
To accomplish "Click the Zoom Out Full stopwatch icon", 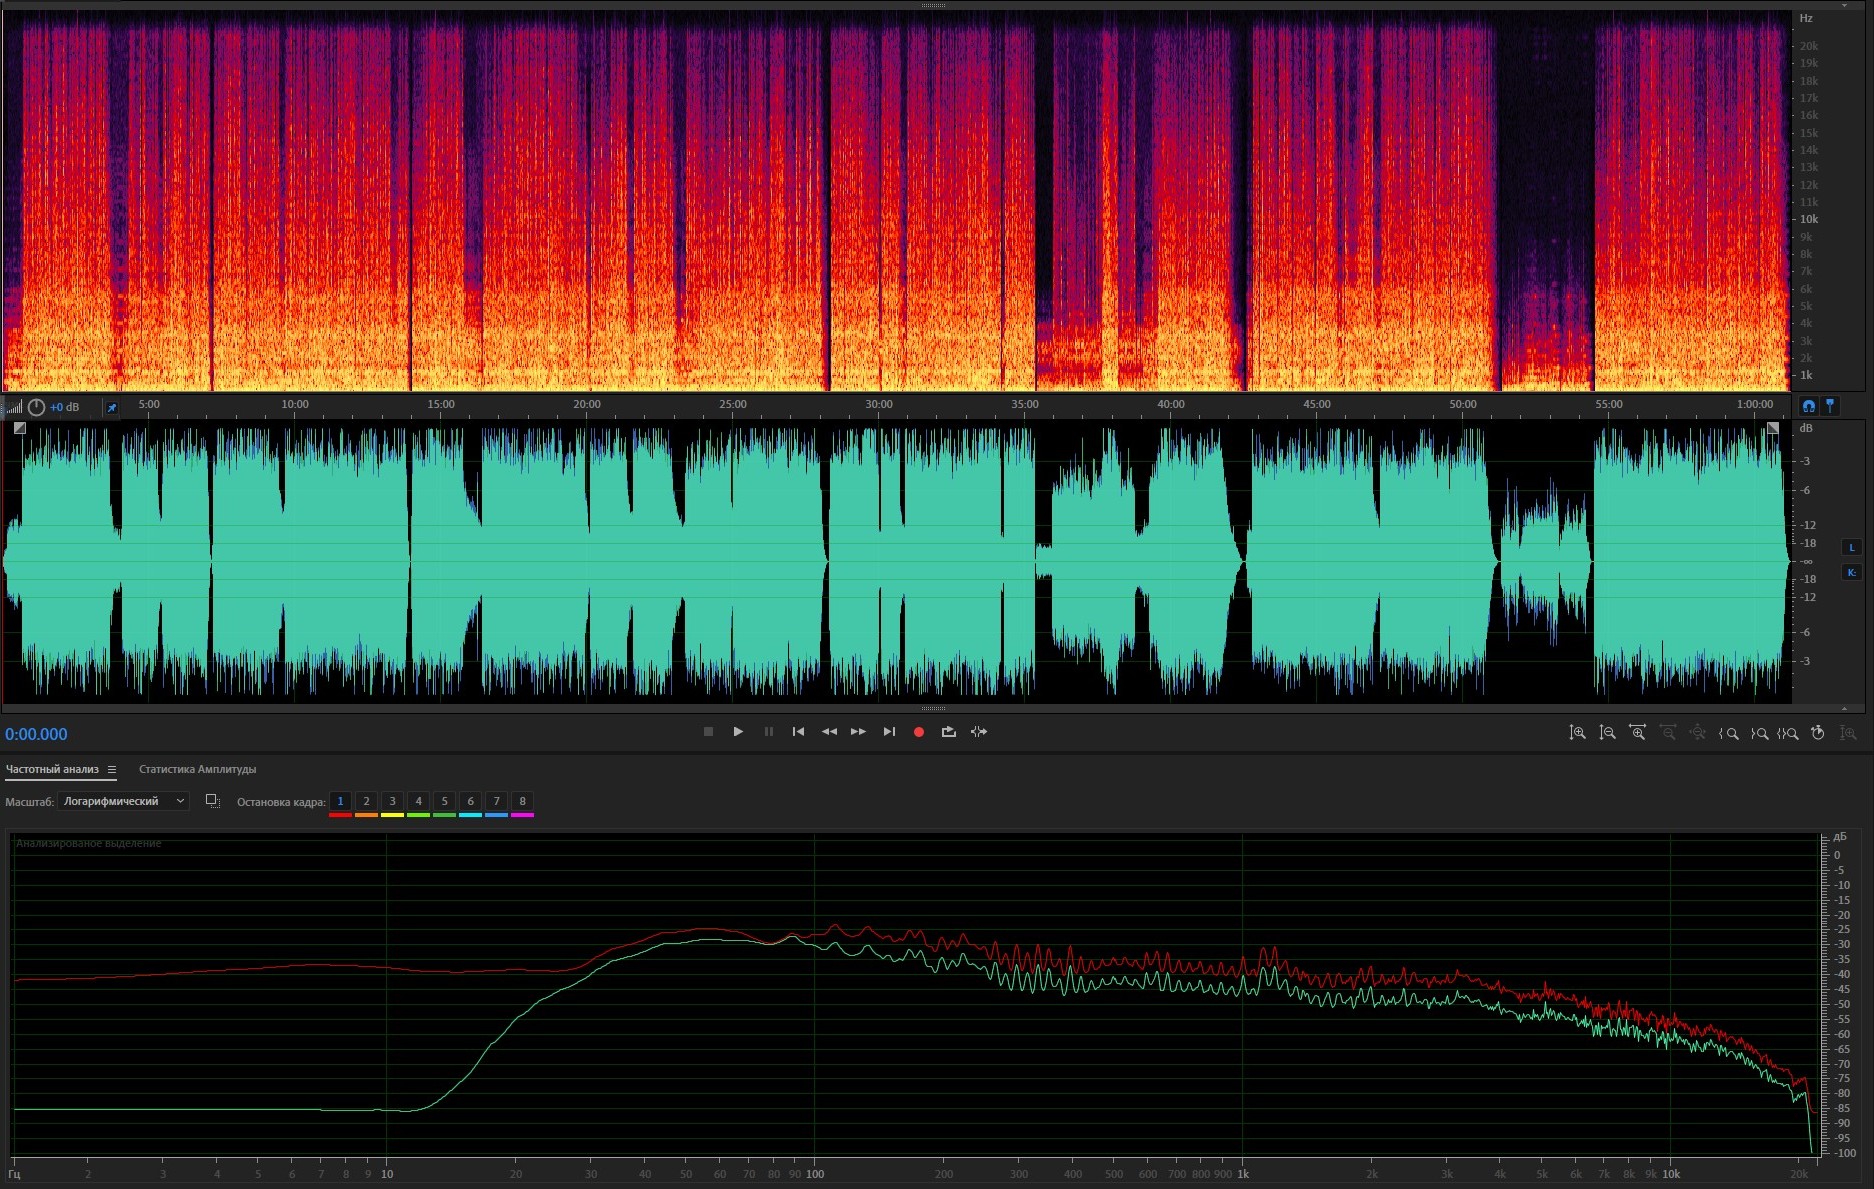I will coord(1818,733).
